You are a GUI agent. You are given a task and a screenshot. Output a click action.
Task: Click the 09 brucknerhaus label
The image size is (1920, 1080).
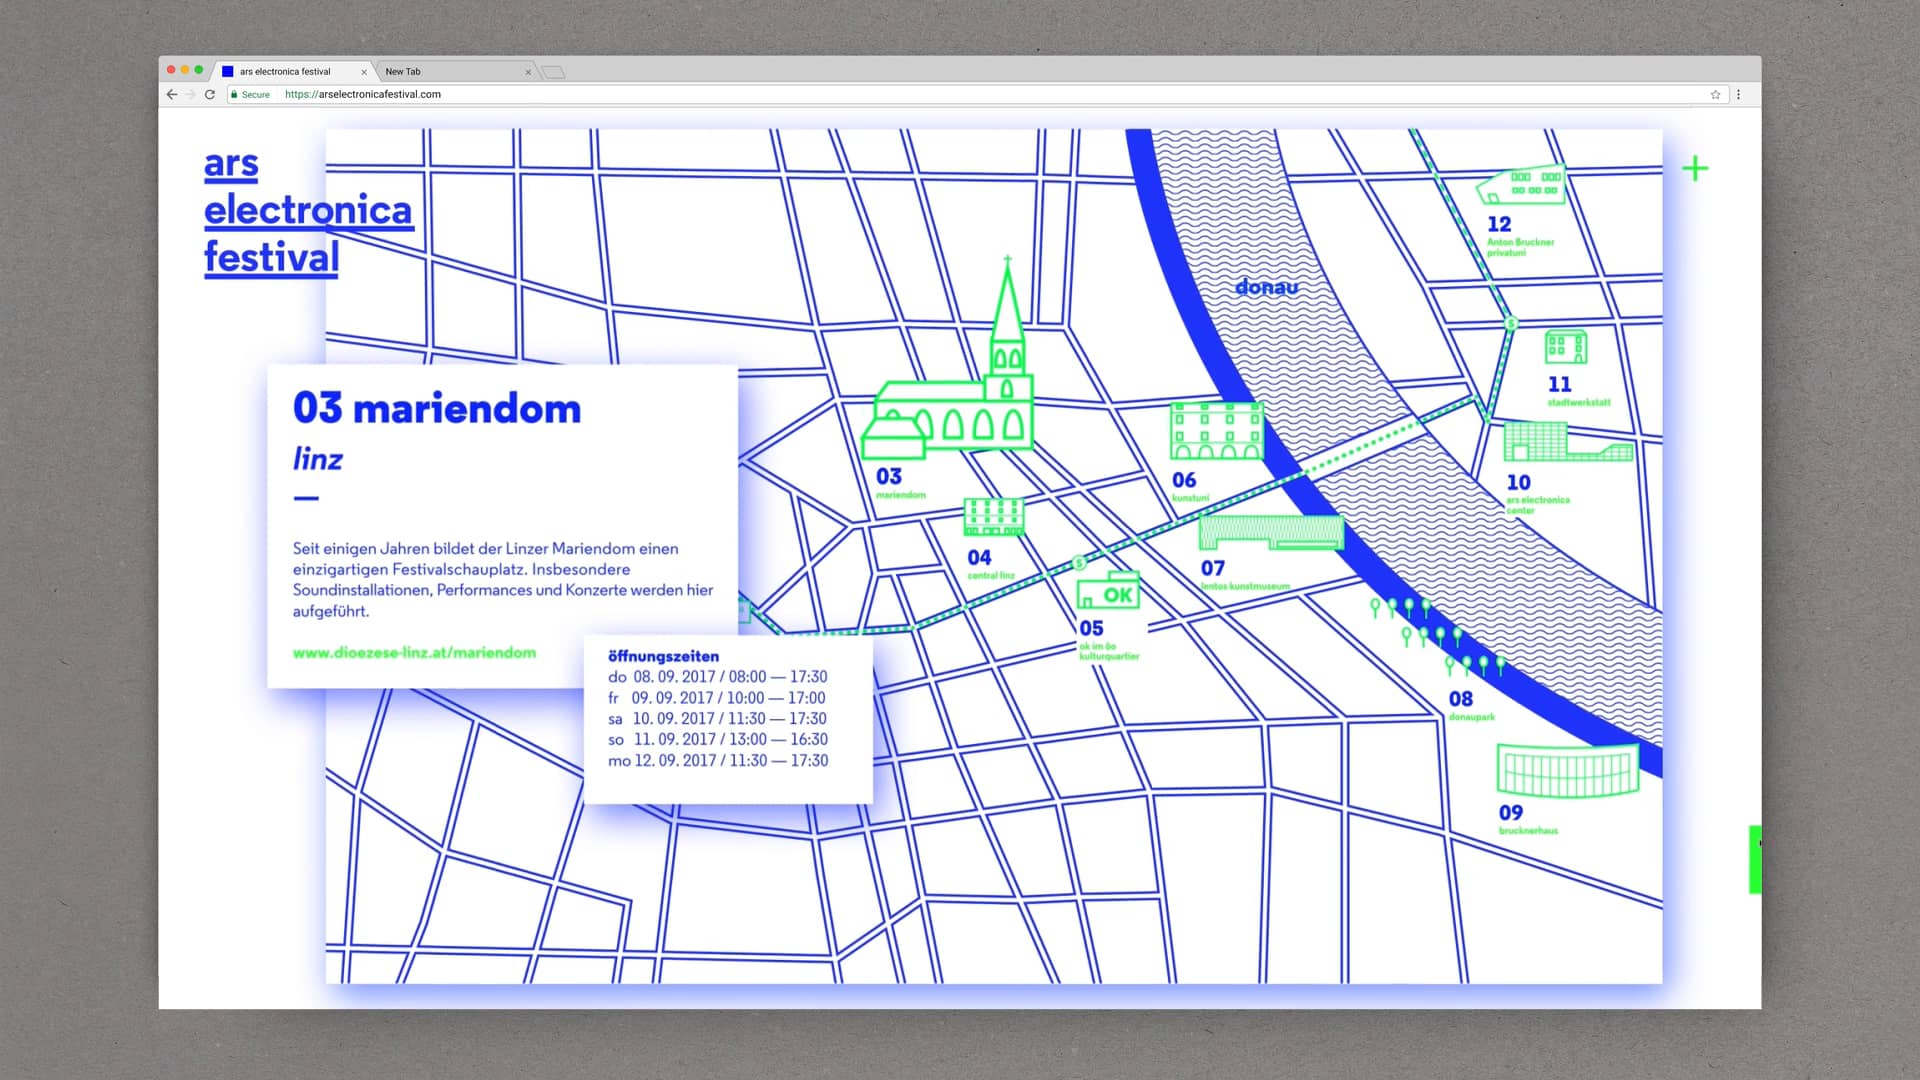pos(1528,818)
